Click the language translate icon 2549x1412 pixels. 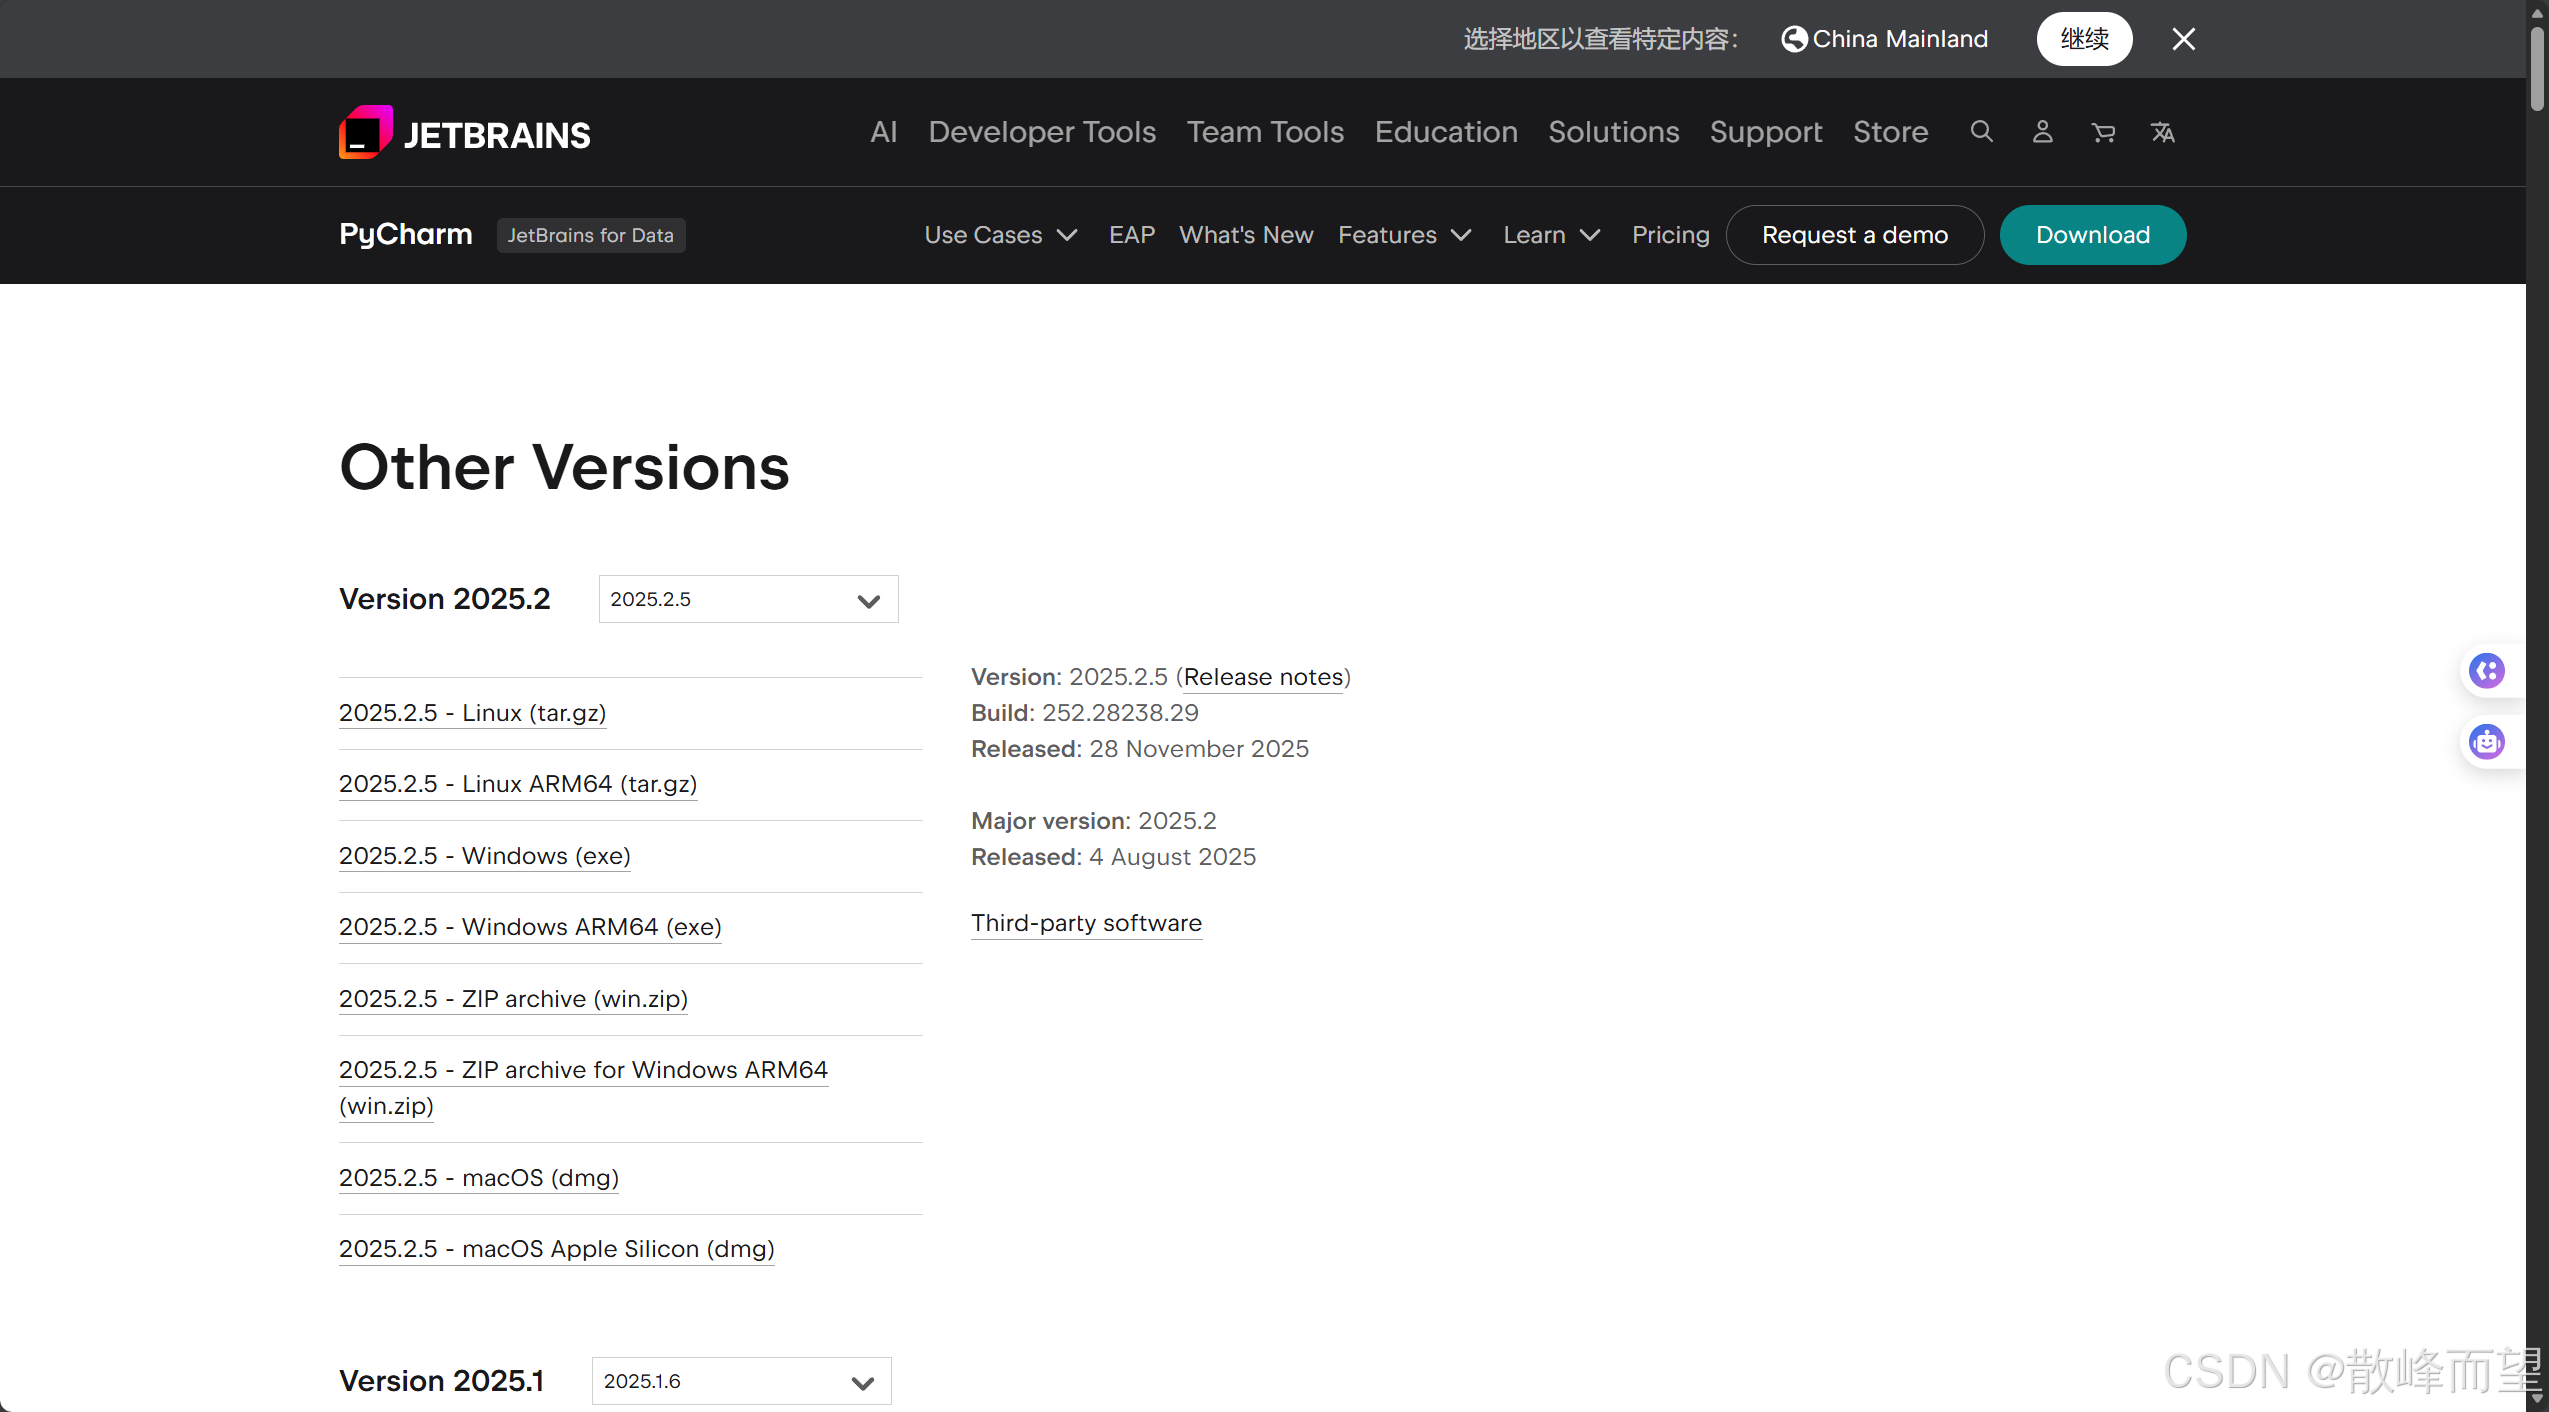click(x=2162, y=132)
